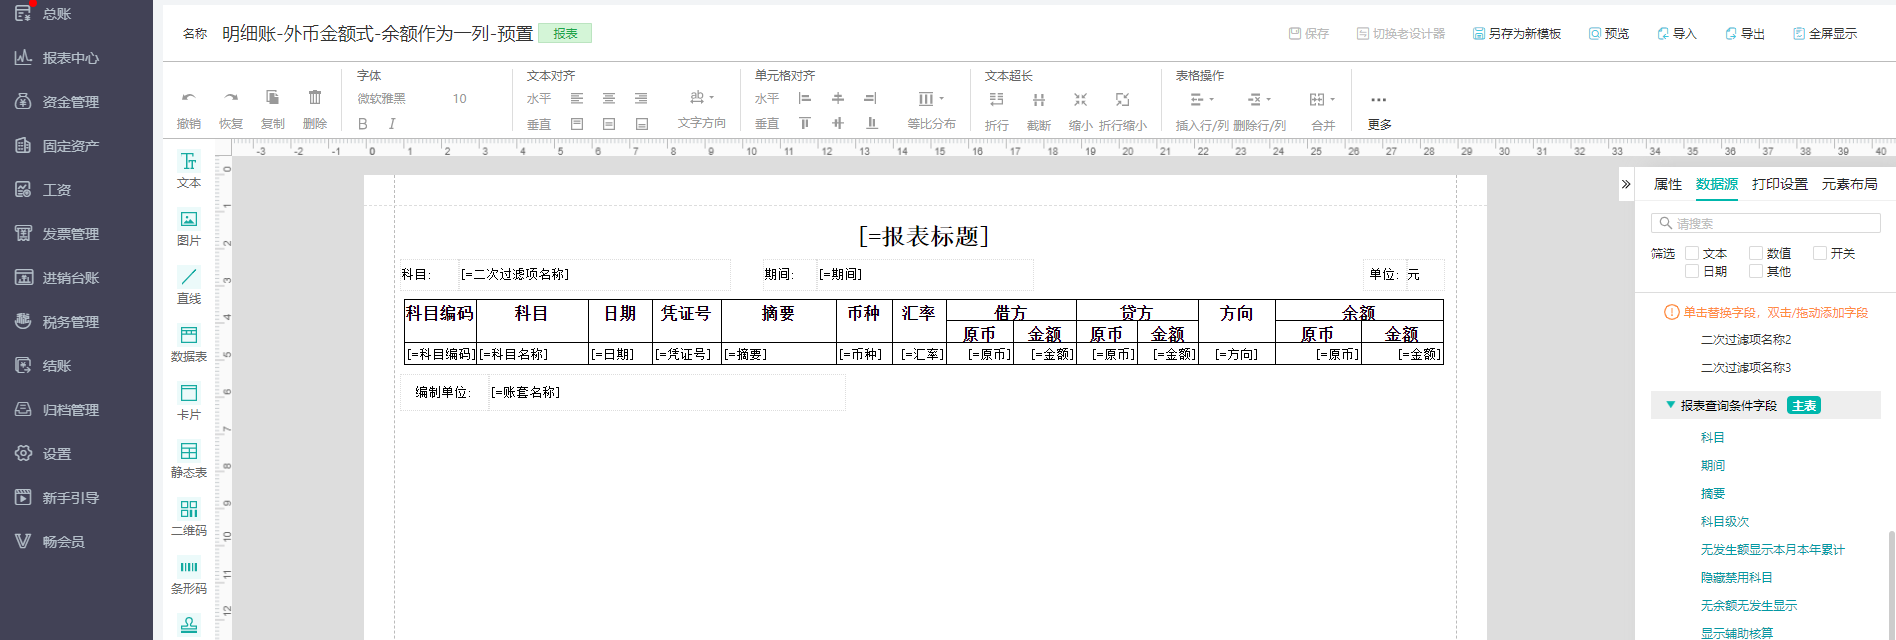Click the 撤销 (undo) icon
This screenshot has width=1896, height=640.
pyautogui.click(x=188, y=98)
